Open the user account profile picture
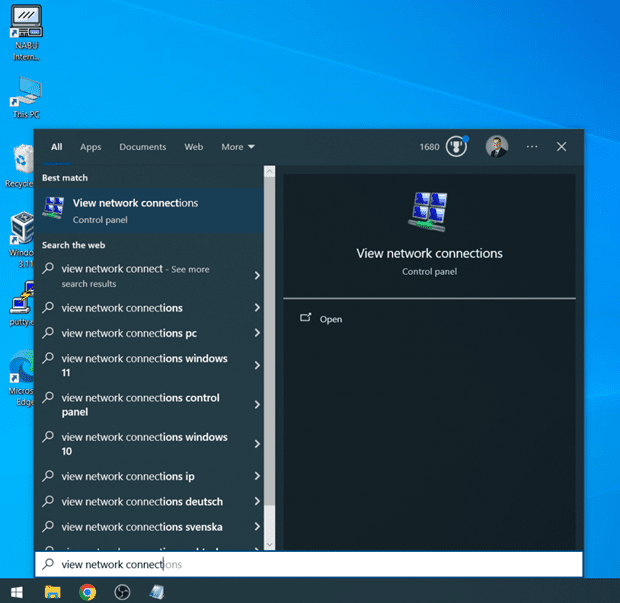Viewport: 620px width, 603px height. coord(497,146)
